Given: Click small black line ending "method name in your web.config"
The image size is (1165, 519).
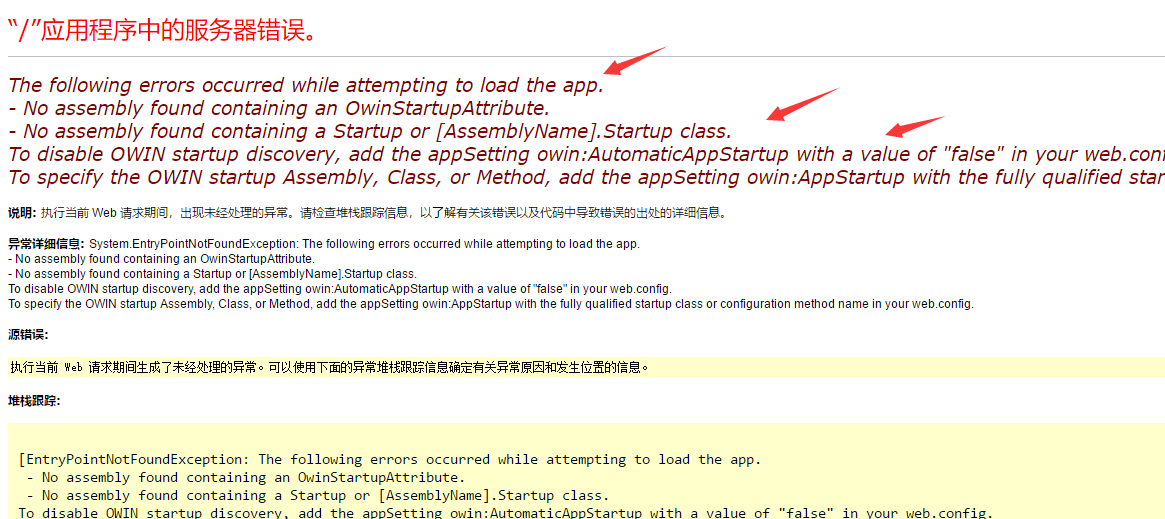Looking at the screenshot, I should pyautogui.click(x=491, y=304).
